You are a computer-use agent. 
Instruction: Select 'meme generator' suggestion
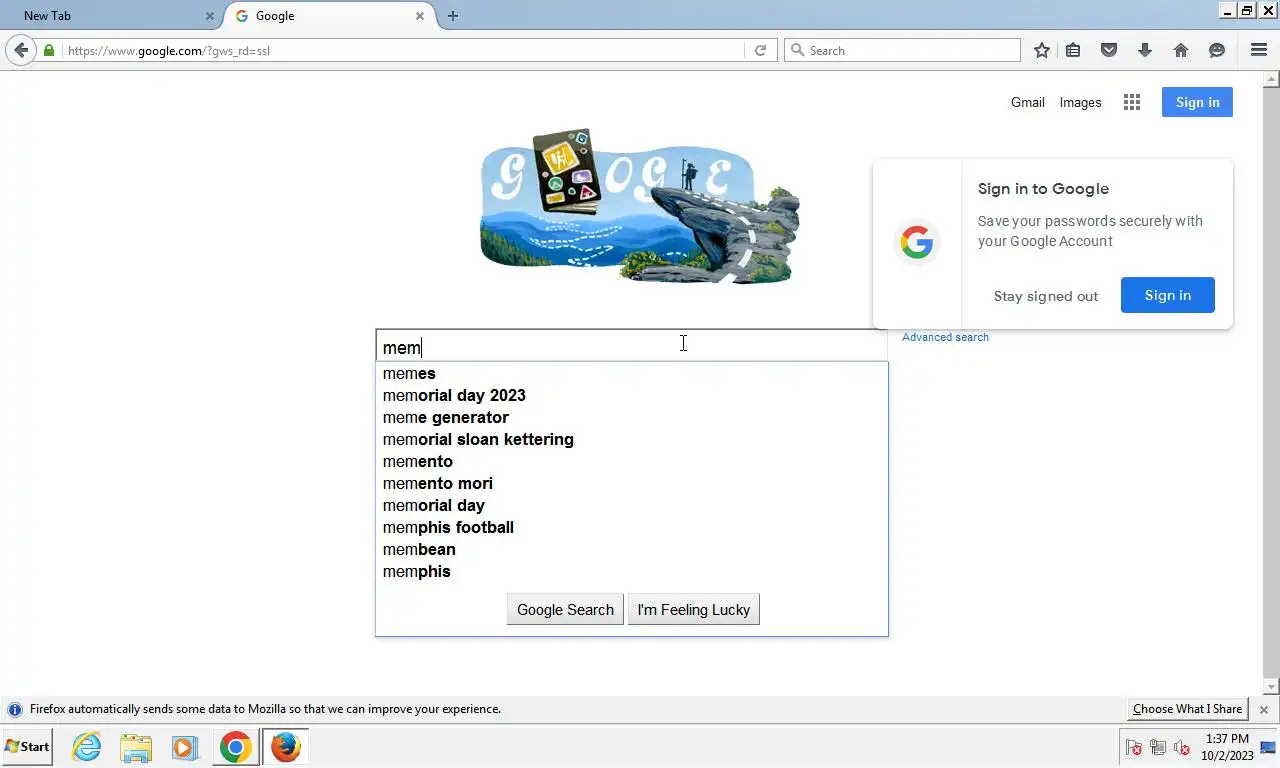click(631, 417)
